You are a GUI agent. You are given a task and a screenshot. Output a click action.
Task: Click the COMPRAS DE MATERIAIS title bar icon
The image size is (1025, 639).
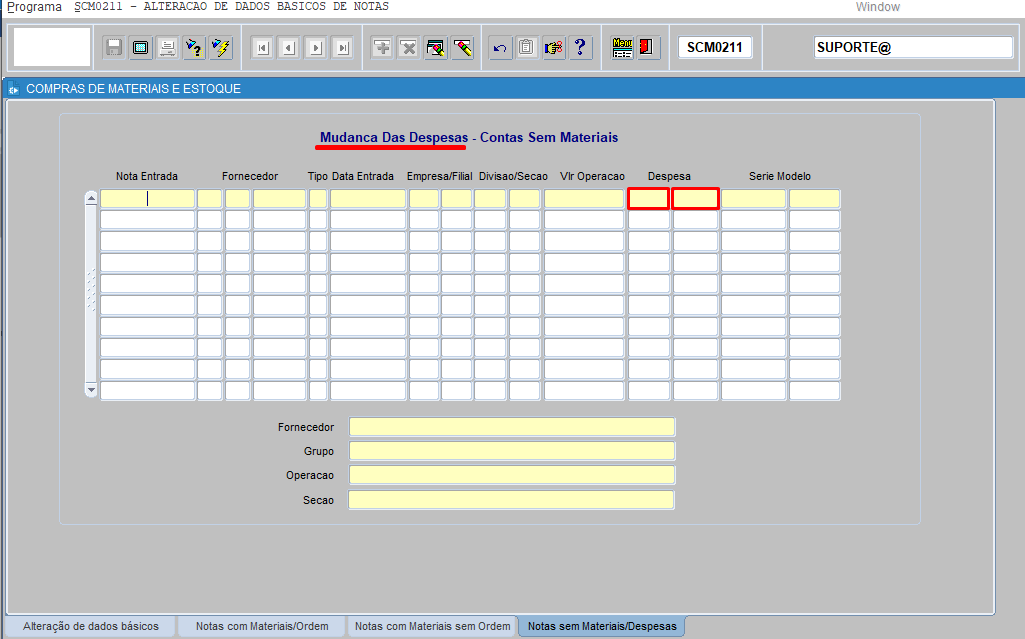pos(14,89)
